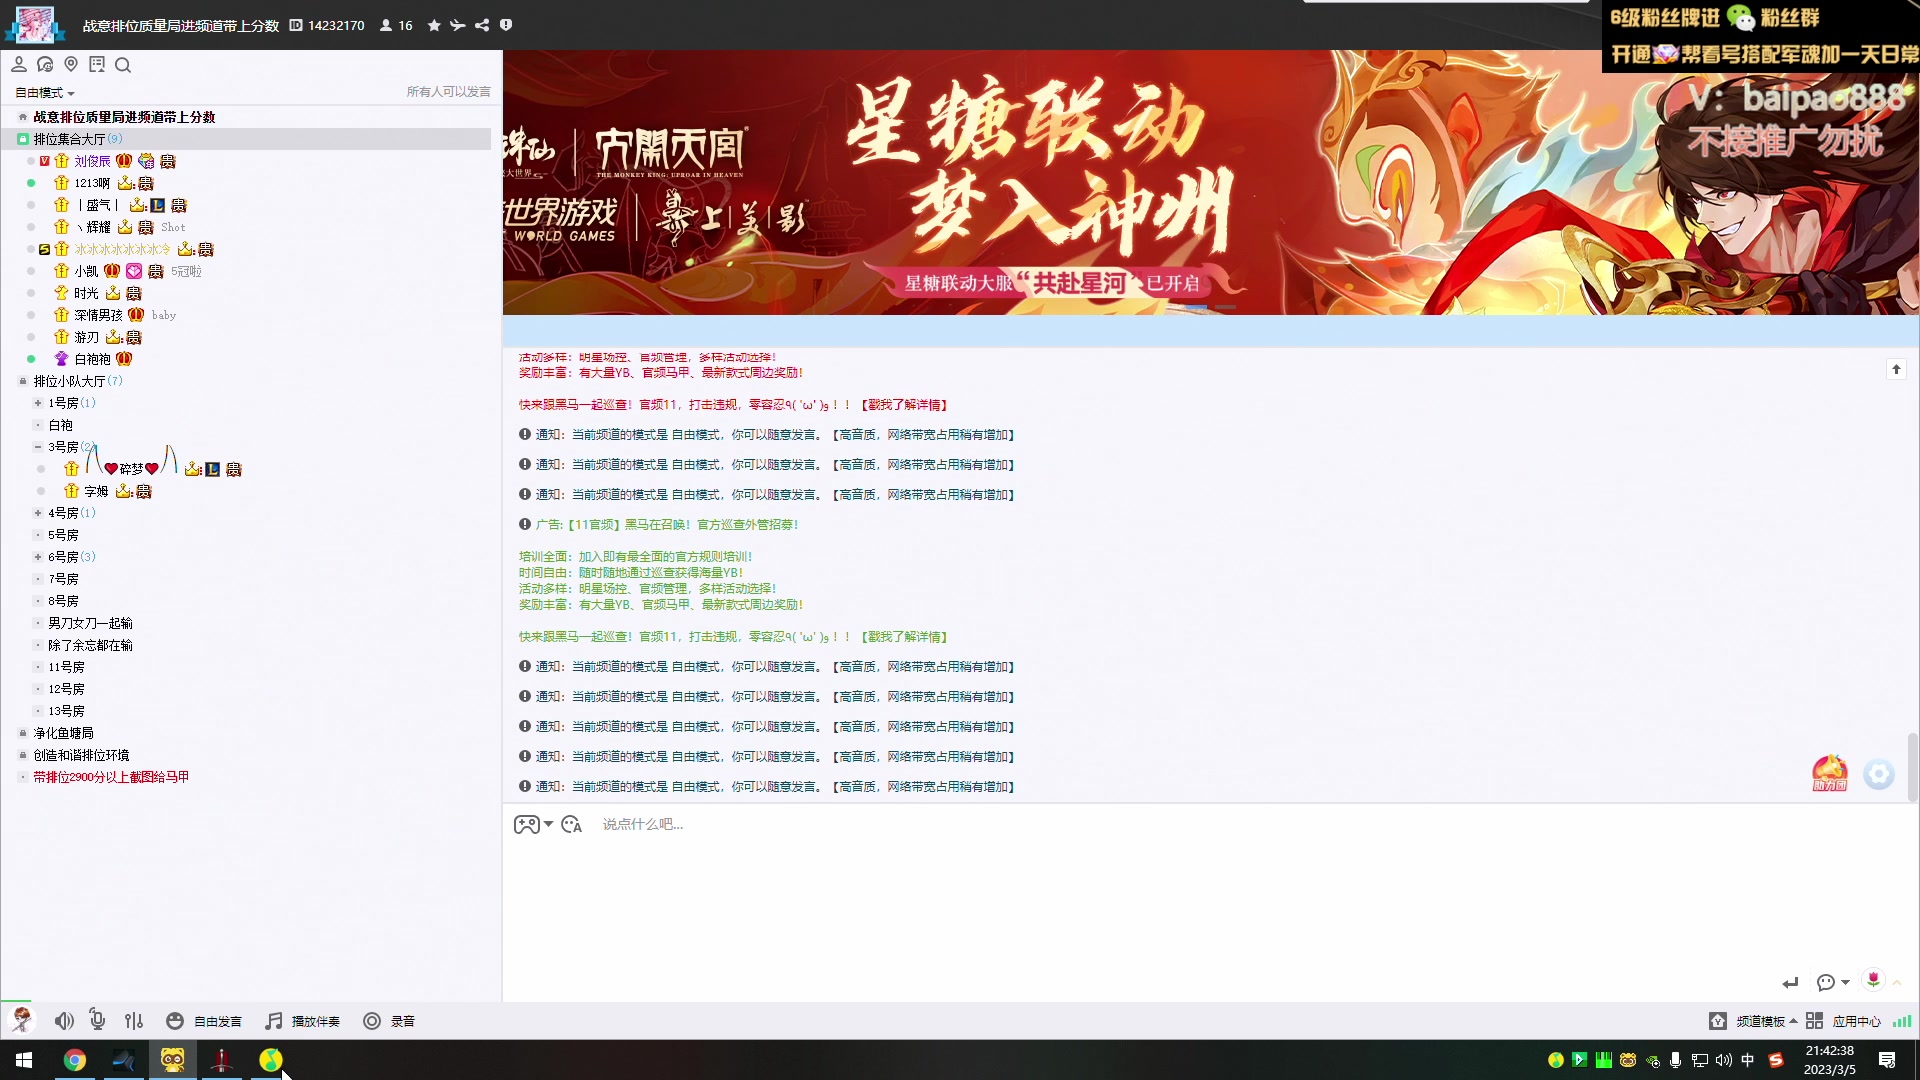Jump to top with the up-arrow button

pos(1896,370)
